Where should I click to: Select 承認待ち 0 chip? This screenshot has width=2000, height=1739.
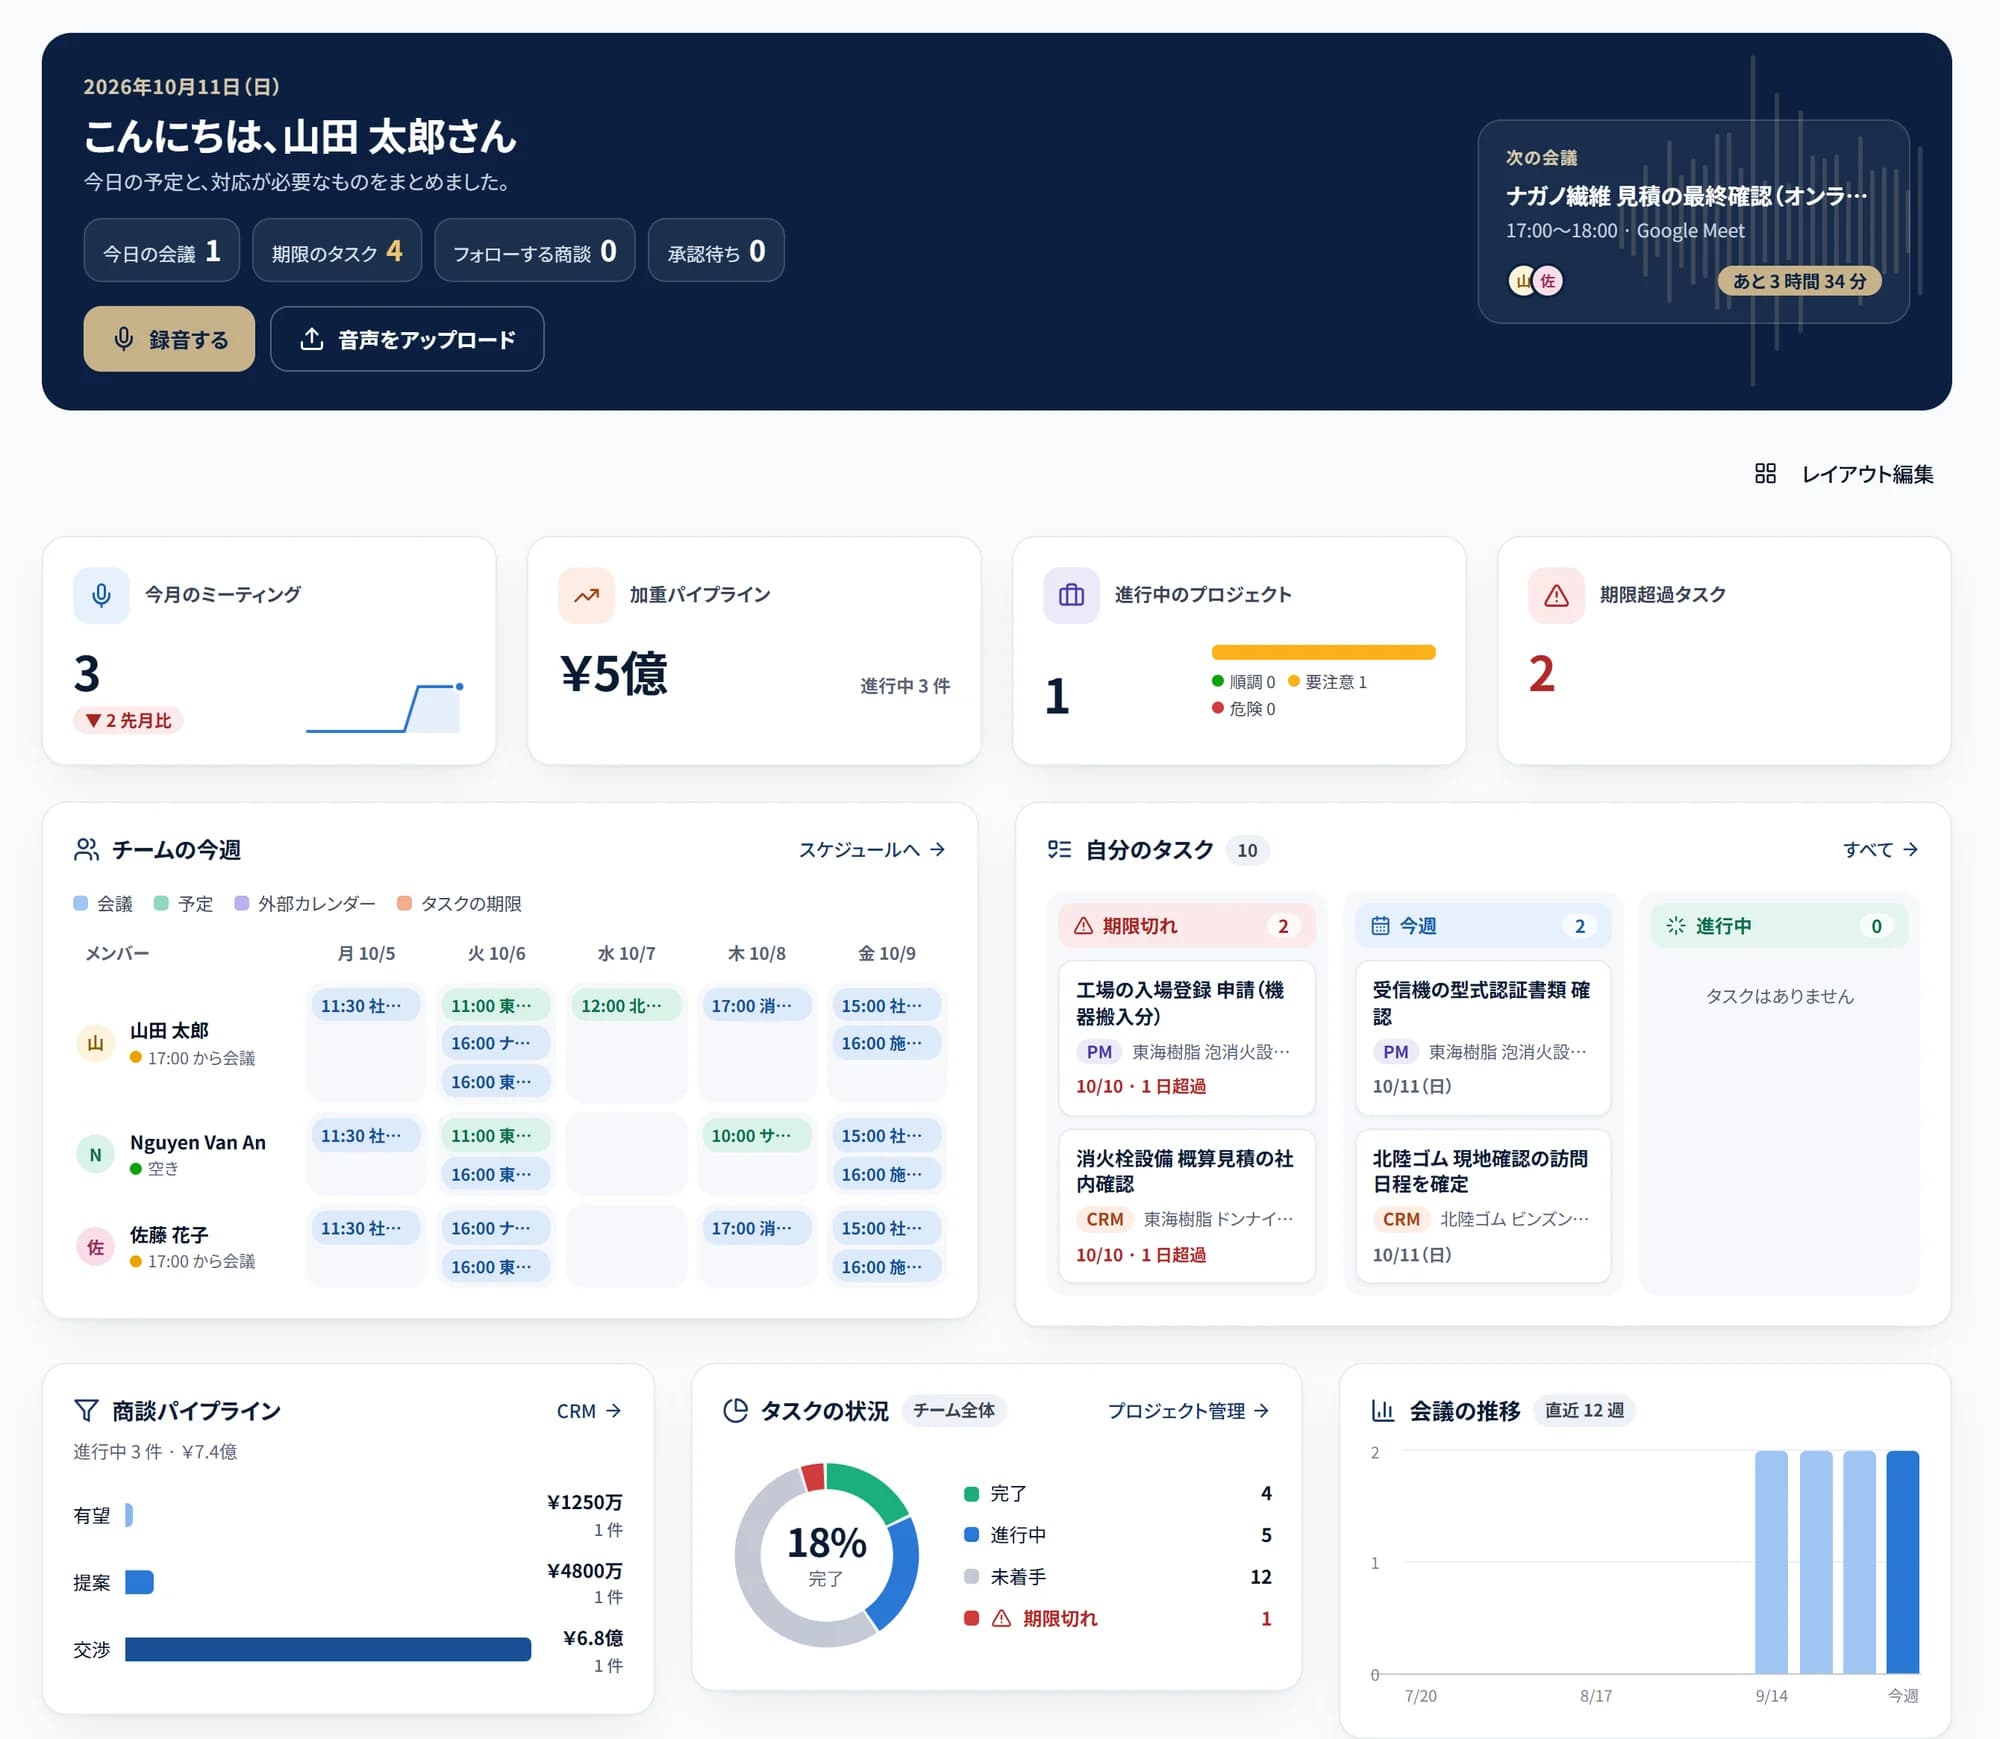[x=716, y=250]
